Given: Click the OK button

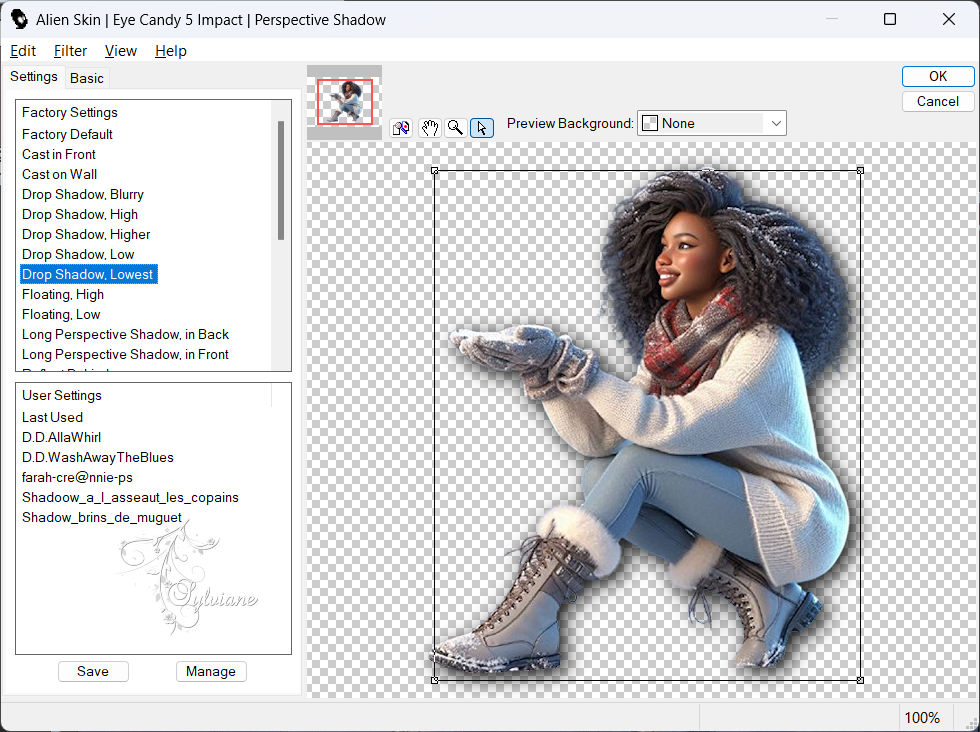Looking at the screenshot, I should coord(938,76).
